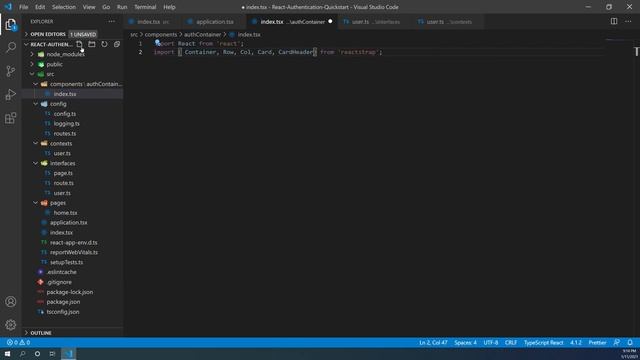This screenshot has width=640, height=360.
Task: Open the Extensions view
Action: coord(11,118)
